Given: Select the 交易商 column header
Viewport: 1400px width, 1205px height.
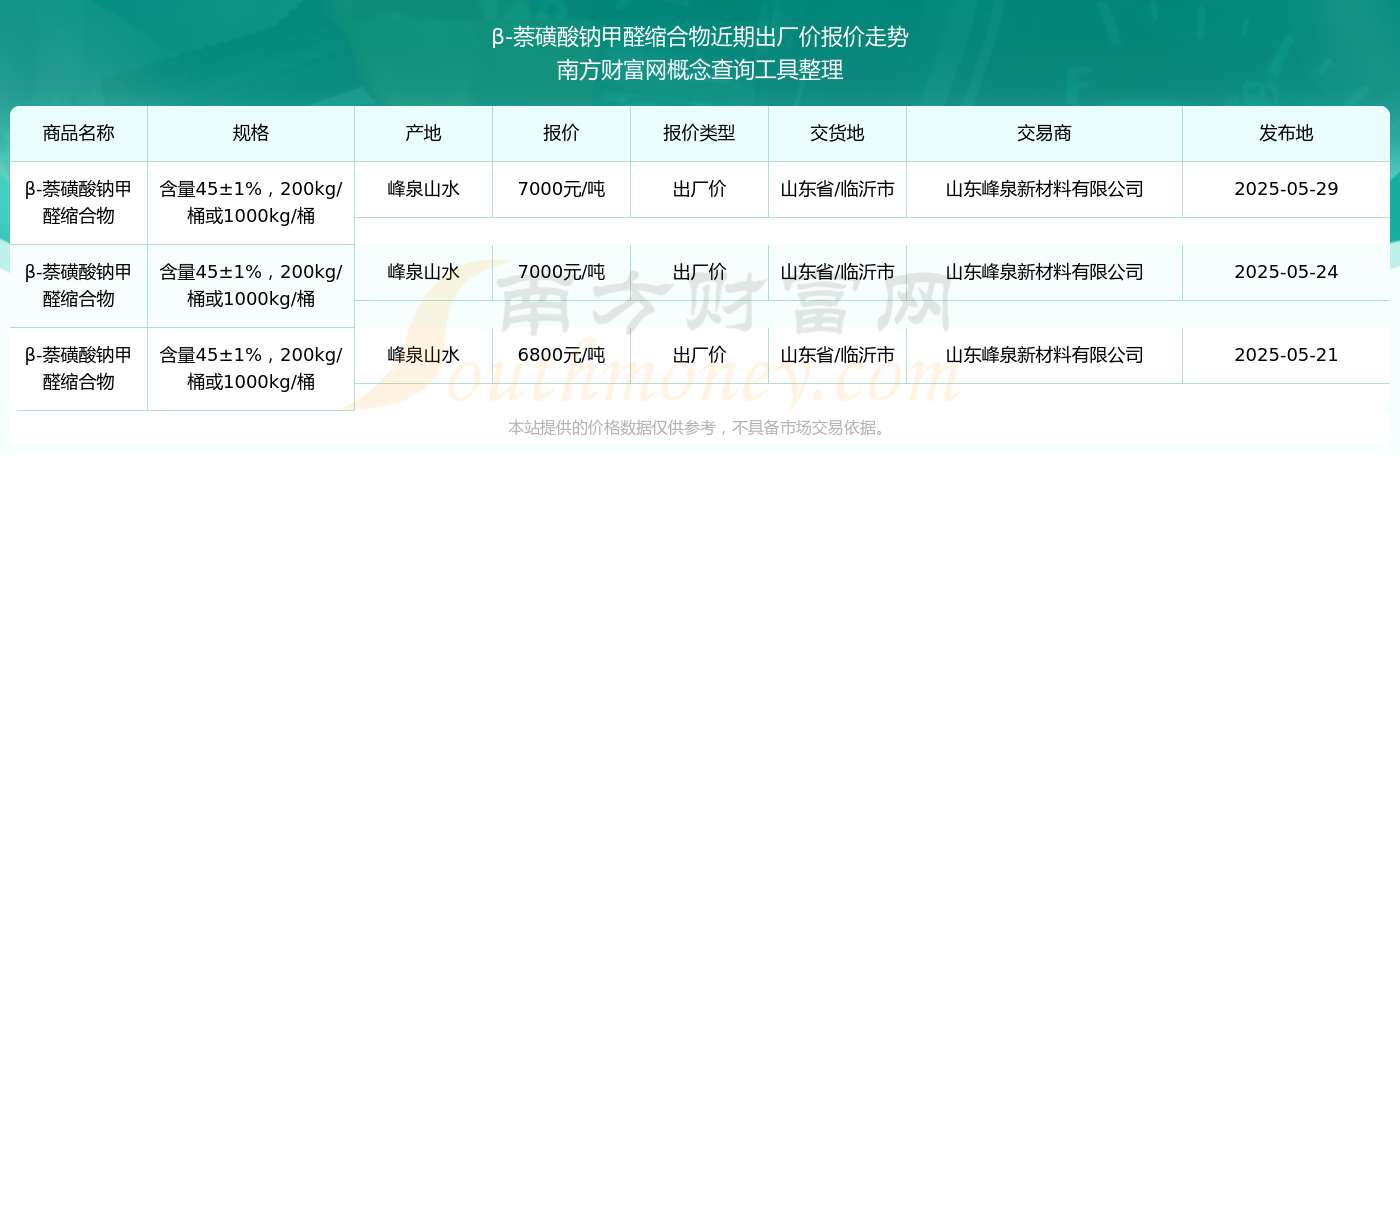Looking at the screenshot, I should click(x=1045, y=133).
